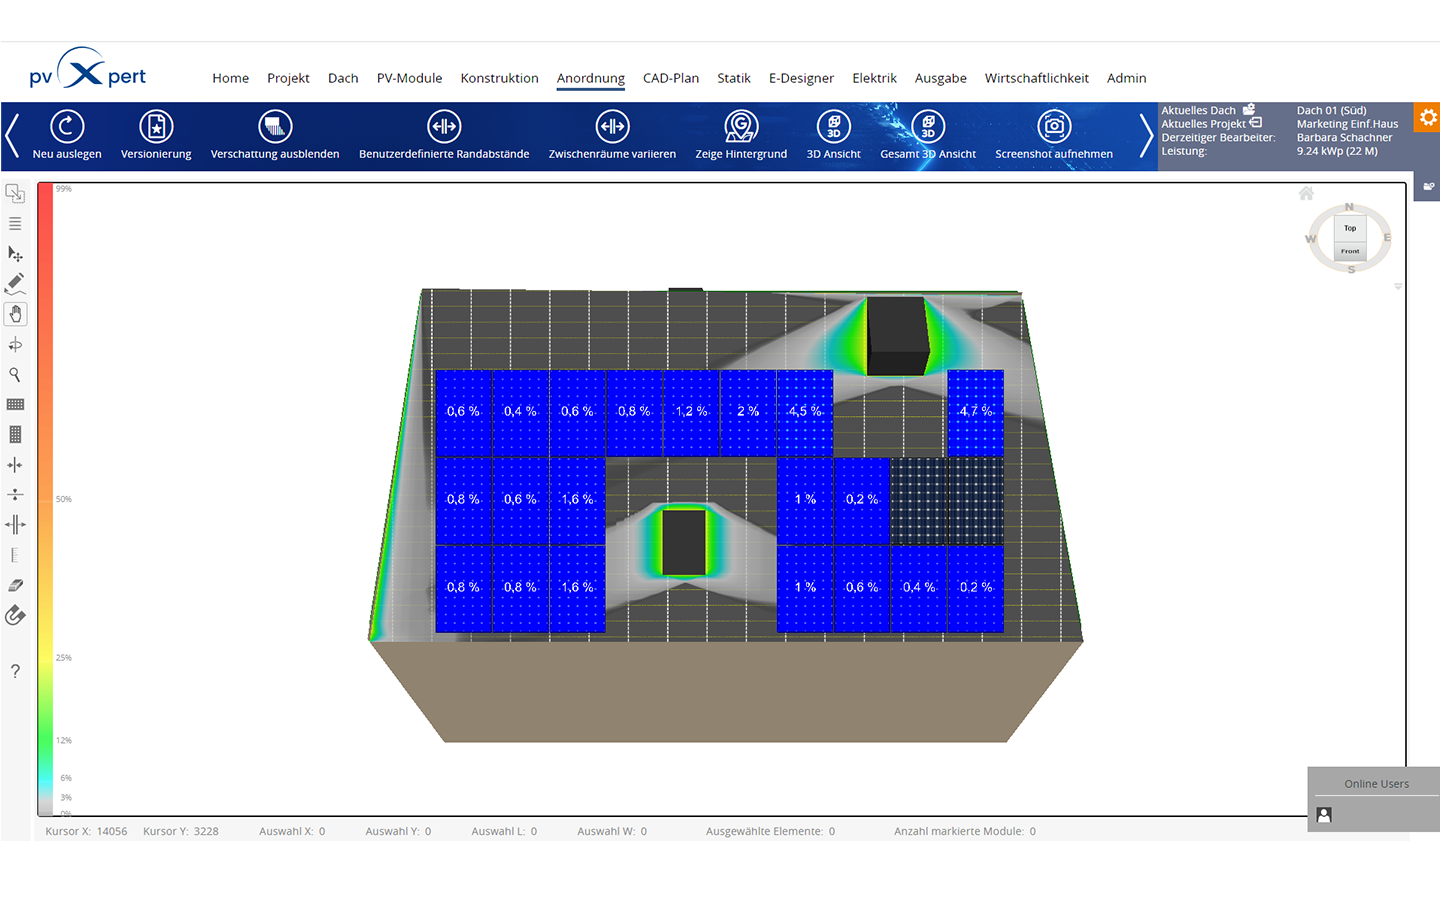Select the hand pan tool in sidebar

coord(15,314)
